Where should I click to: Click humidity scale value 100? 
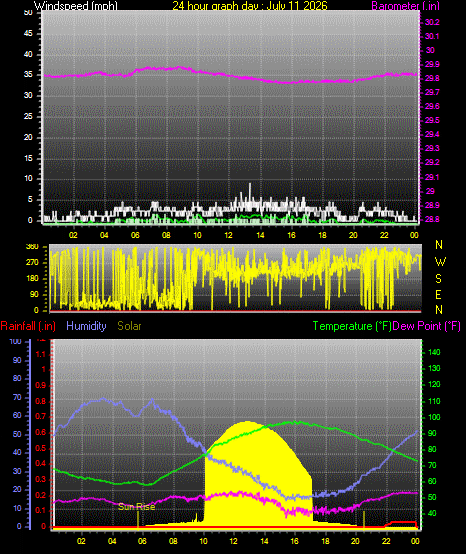16,342
